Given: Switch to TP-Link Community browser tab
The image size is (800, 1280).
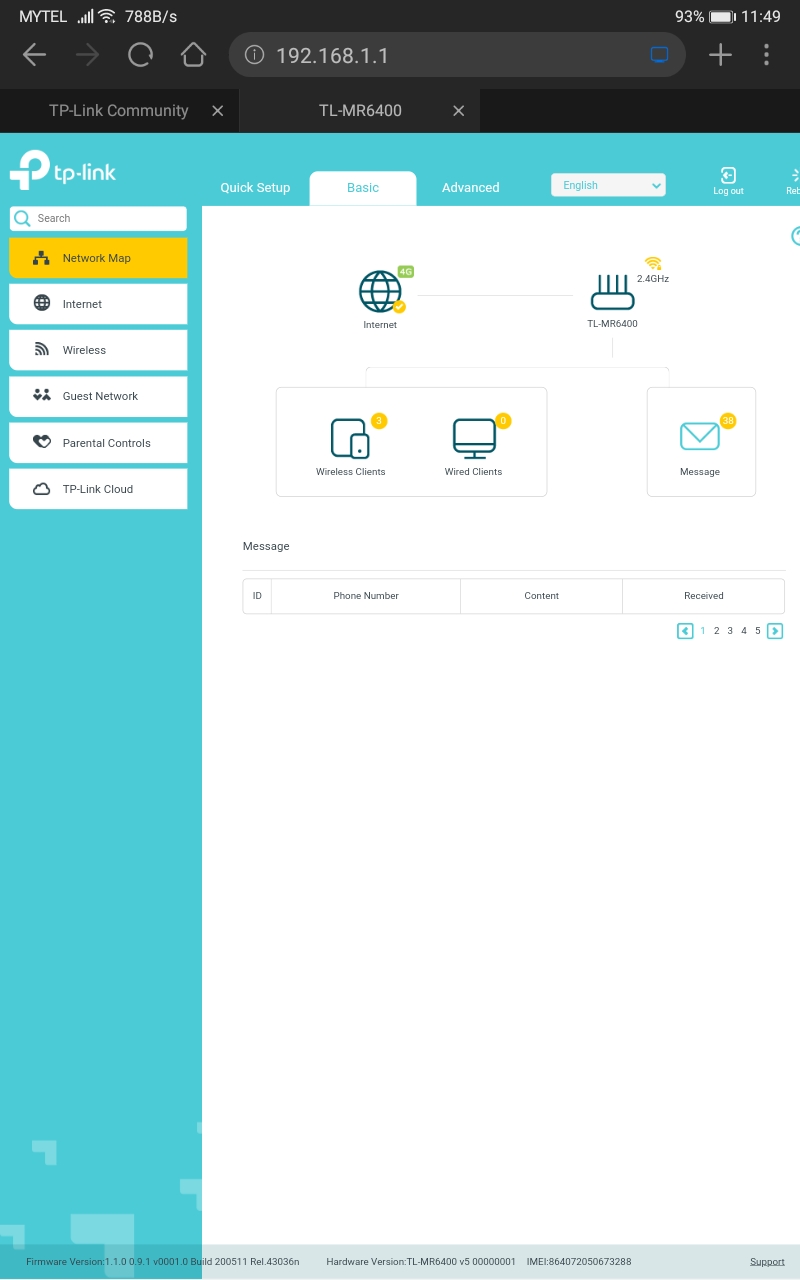Looking at the screenshot, I should pos(119,111).
